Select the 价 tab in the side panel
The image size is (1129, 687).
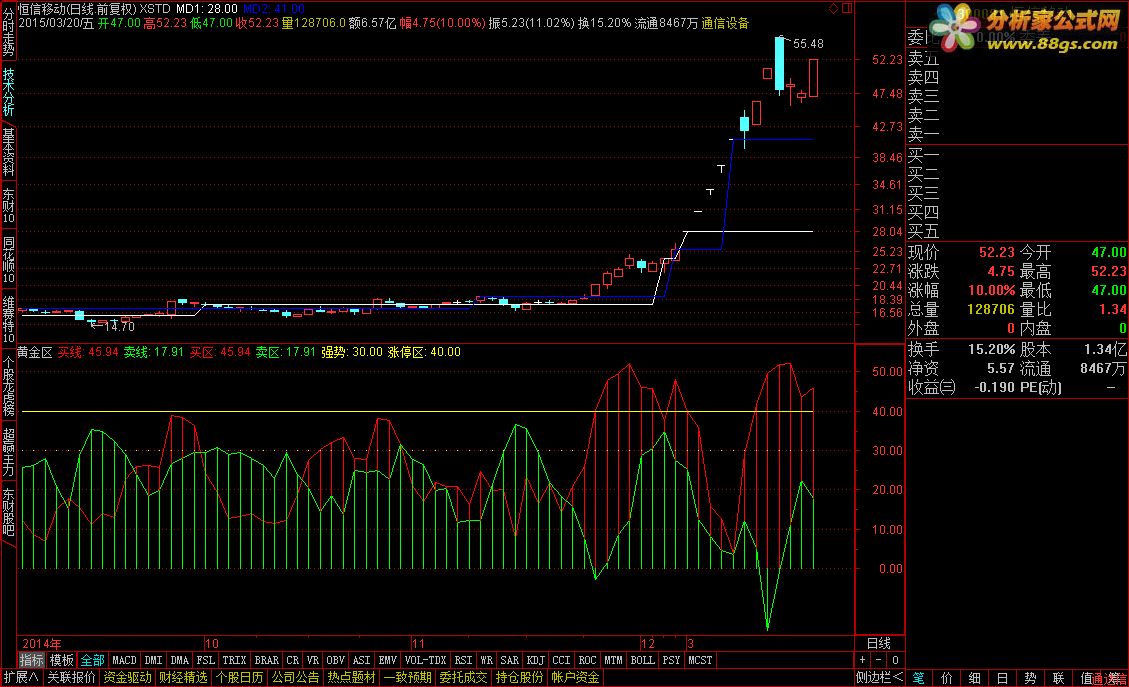(947, 678)
